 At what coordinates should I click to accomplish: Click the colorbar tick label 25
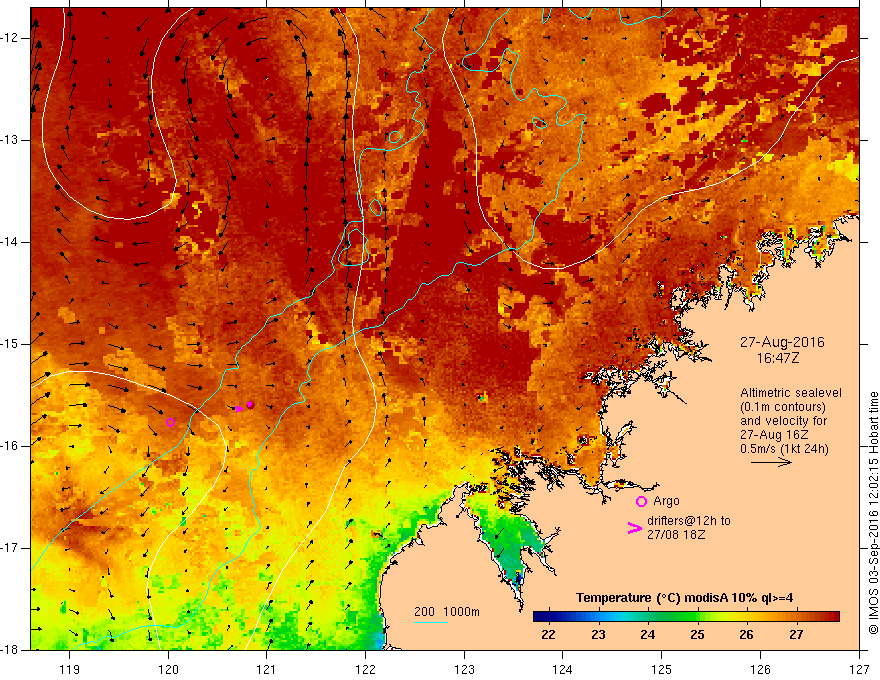(697, 635)
